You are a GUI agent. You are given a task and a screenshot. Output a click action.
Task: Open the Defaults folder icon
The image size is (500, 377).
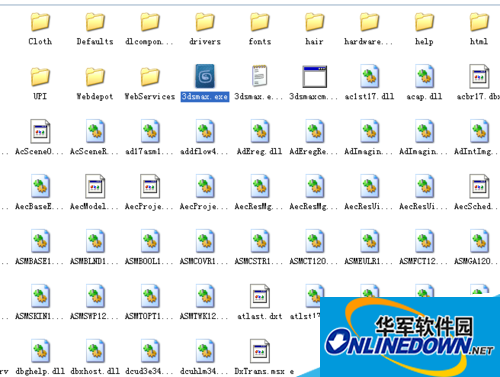pos(95,22)
